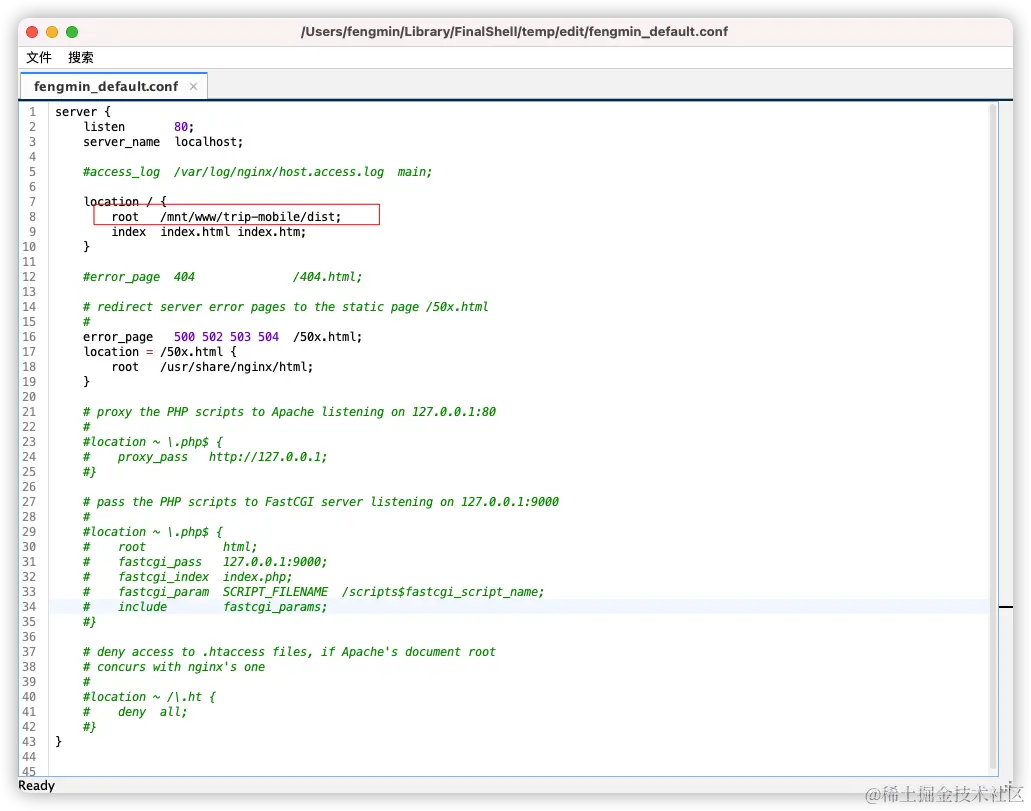Screen dimensions: 1031x811
Task: Click '# pass the PHP scripts to FastCGI' comment
Action: pos(321,502)
